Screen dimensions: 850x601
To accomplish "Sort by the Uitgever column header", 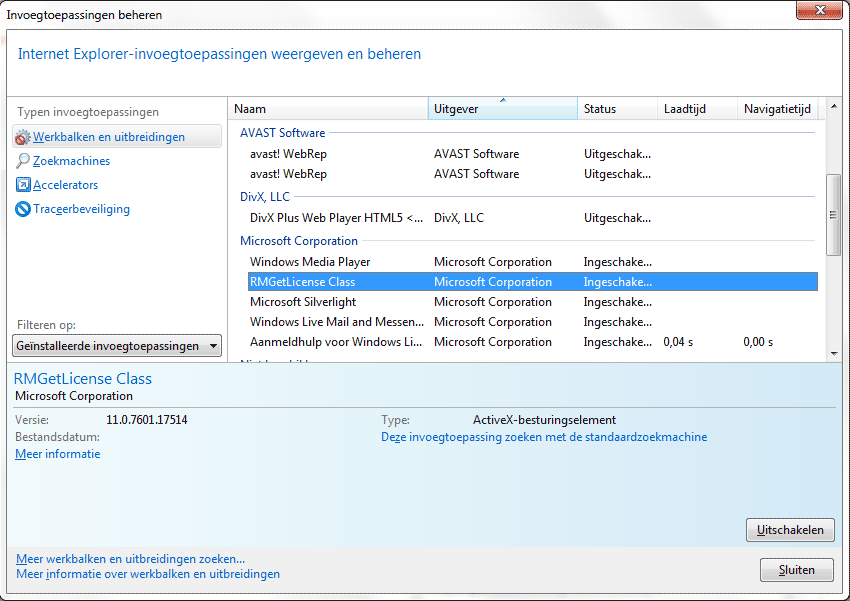I will pos(503,109).
